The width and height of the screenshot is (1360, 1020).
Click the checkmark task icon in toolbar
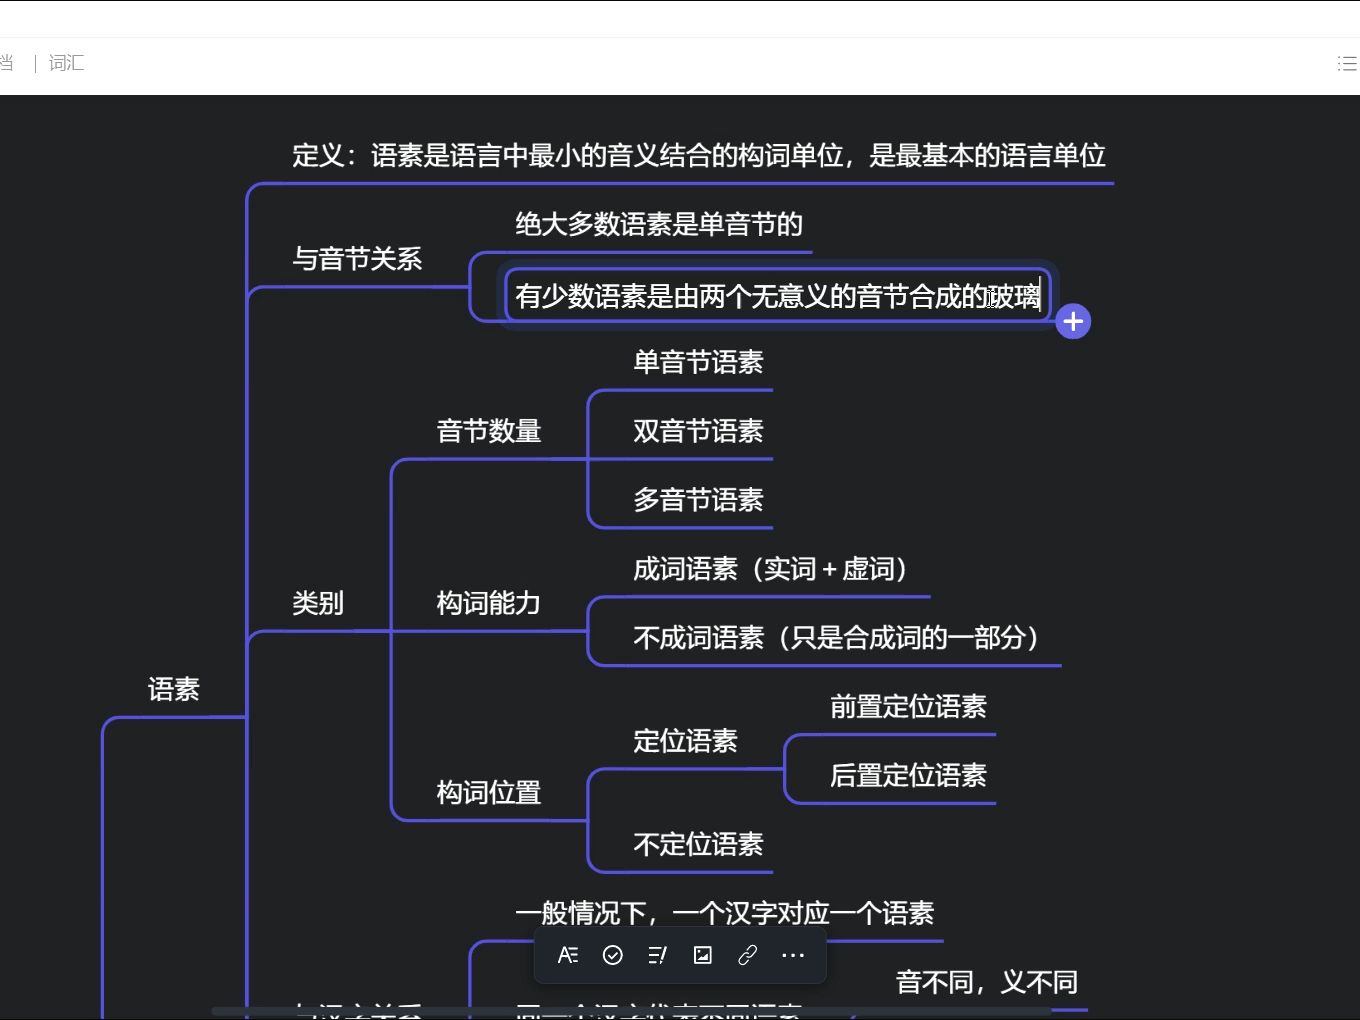coord(613,956)
